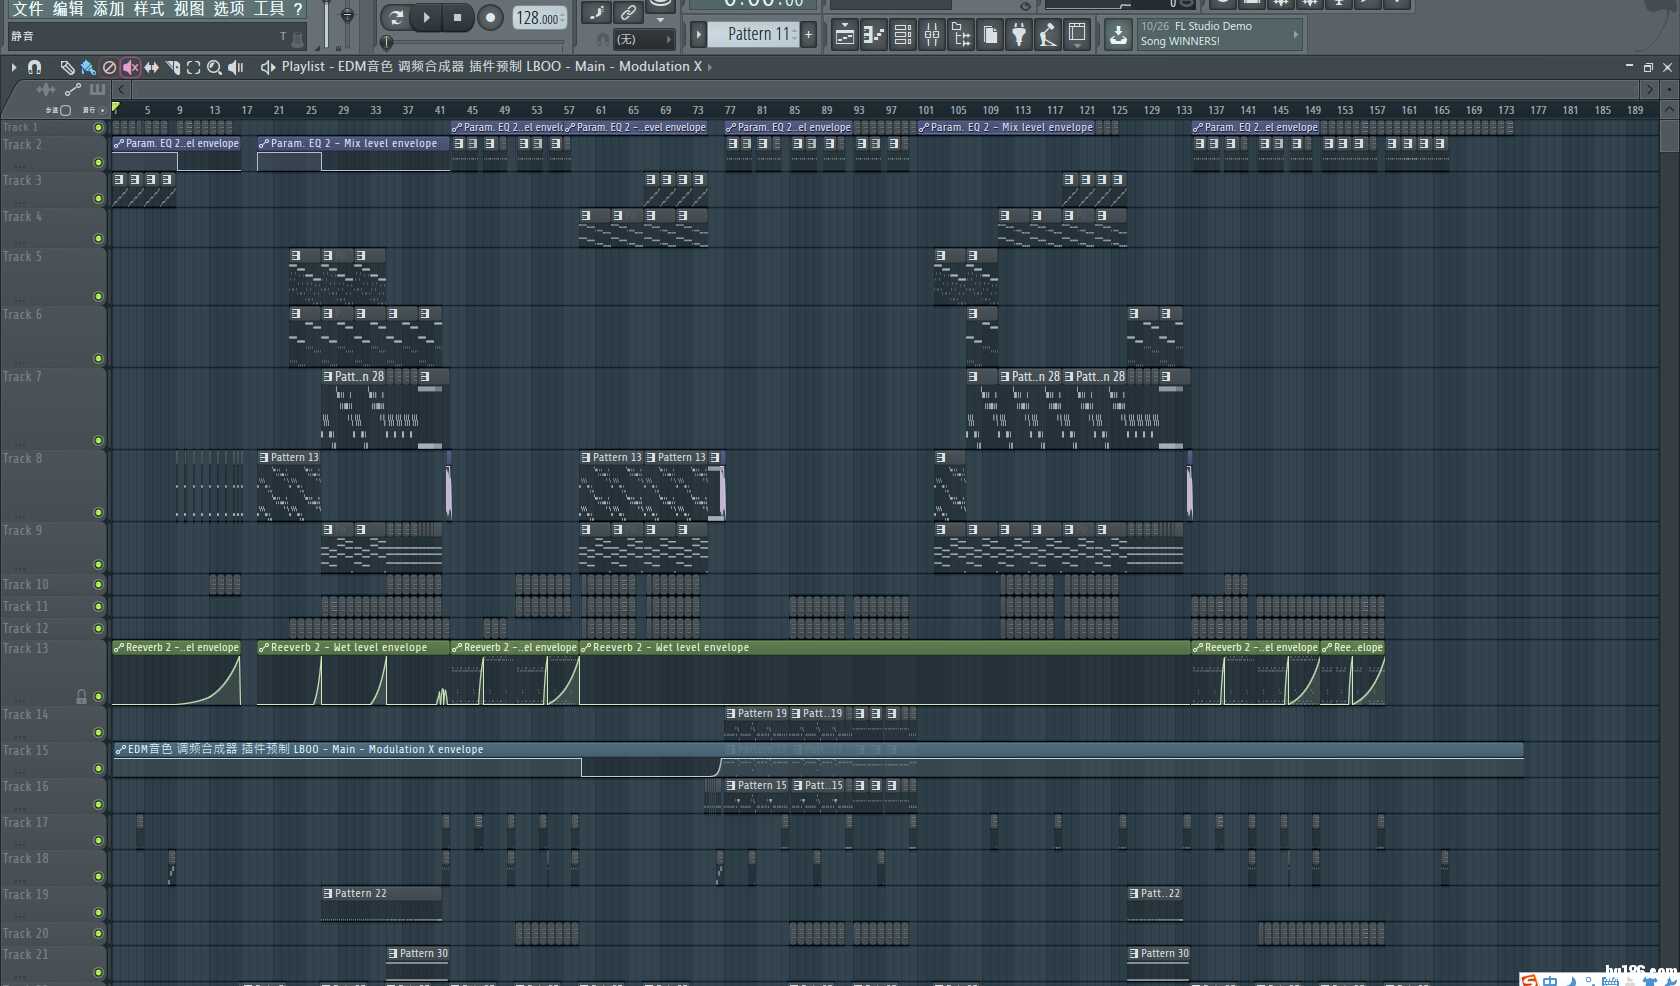Show pattern clips picker
The image size is (1680, 986).
pos(97,89)
